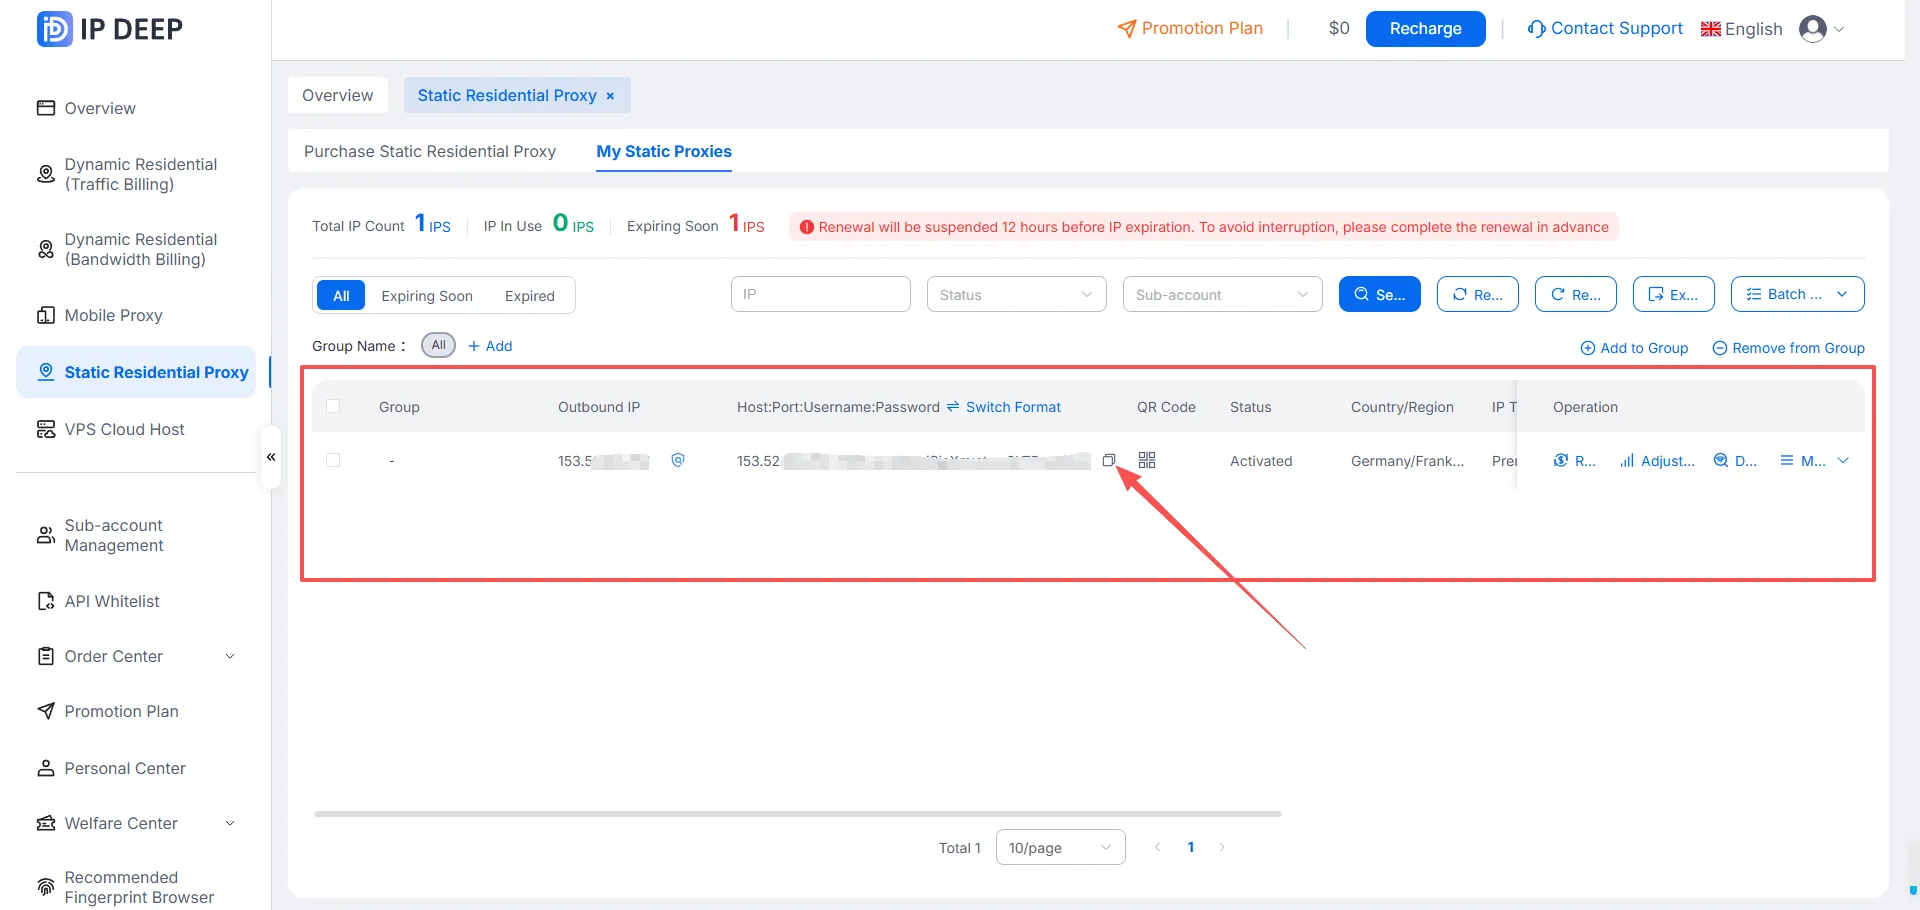Click the horizontal scrollbar under the table
The height and width of the screenshot is (910, 1920).
pos(797,814)
